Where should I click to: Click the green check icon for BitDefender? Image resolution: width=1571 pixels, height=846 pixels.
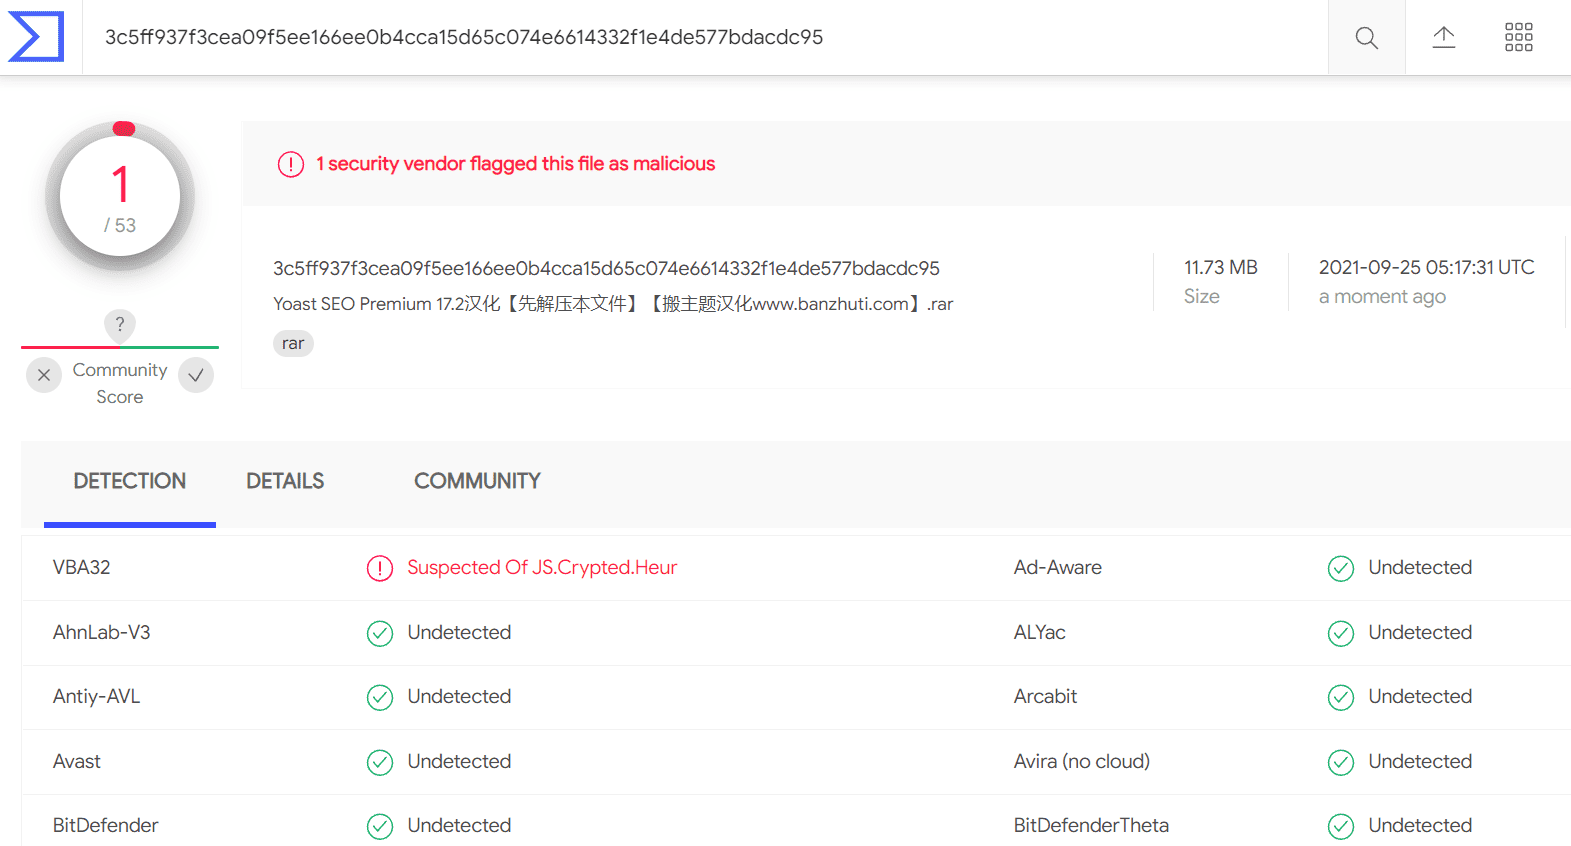click(x=380, y=826)
